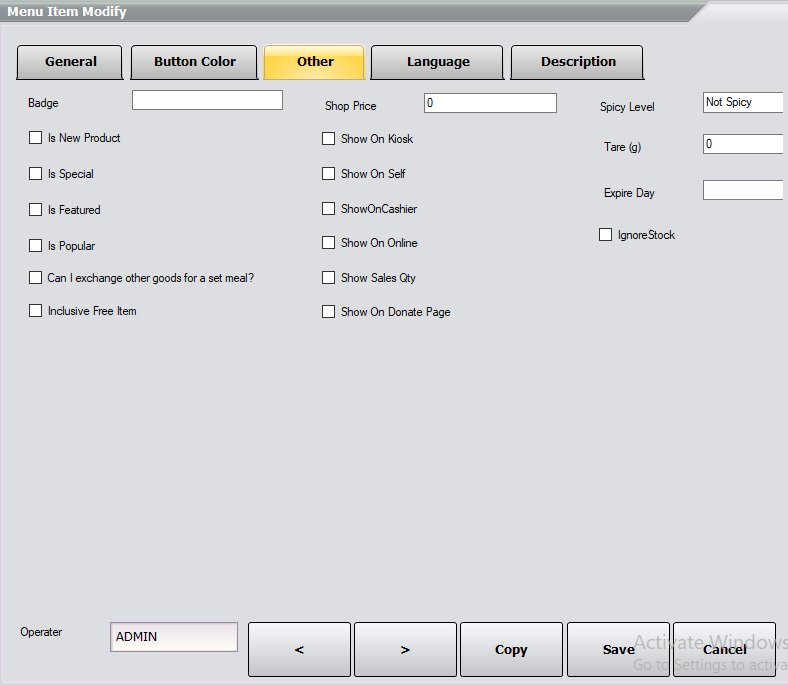Cancel the menu item modification
788x685 pixels.
tap(725, 649)
